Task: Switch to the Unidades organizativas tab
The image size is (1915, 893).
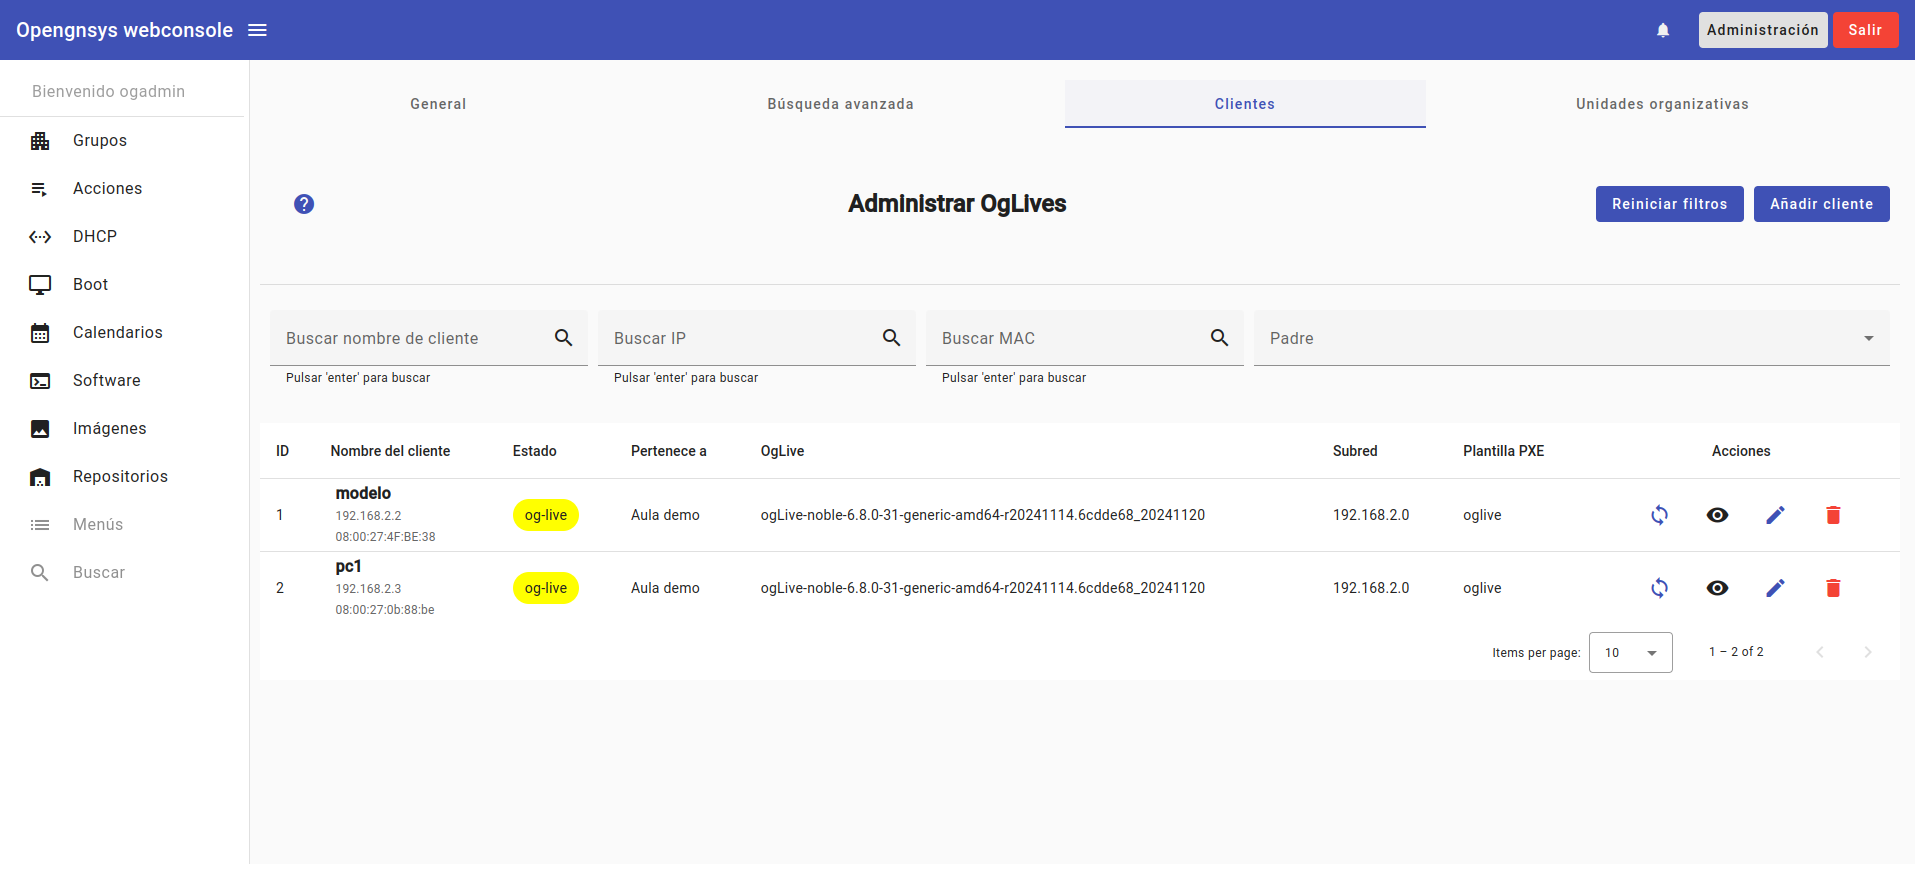Action: coord(1662,104)
